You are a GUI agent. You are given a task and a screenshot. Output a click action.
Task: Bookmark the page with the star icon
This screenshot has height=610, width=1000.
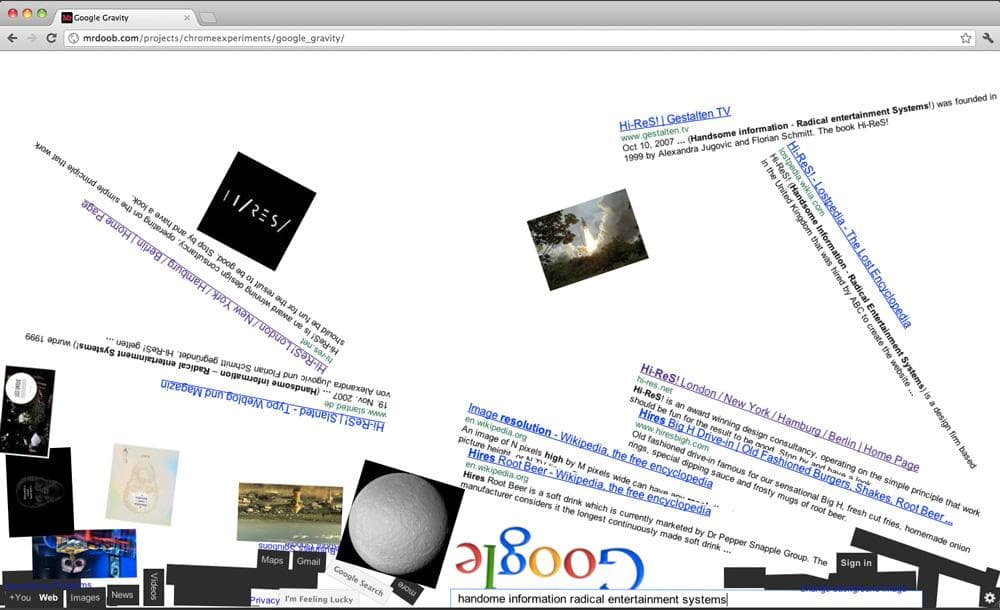coord(965,38)
